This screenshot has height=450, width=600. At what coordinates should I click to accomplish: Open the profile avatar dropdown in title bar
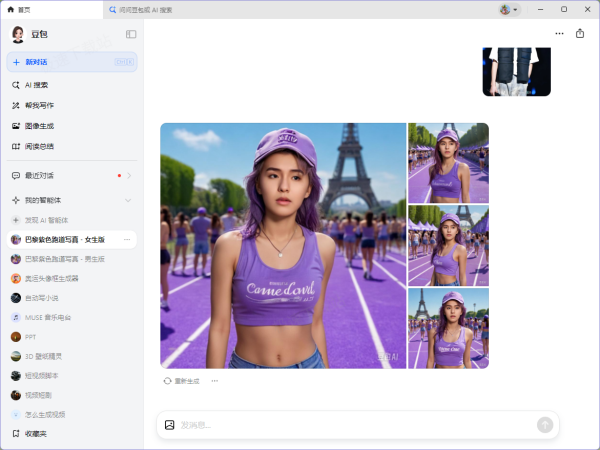pyautogui.click(x=509, y=9)
